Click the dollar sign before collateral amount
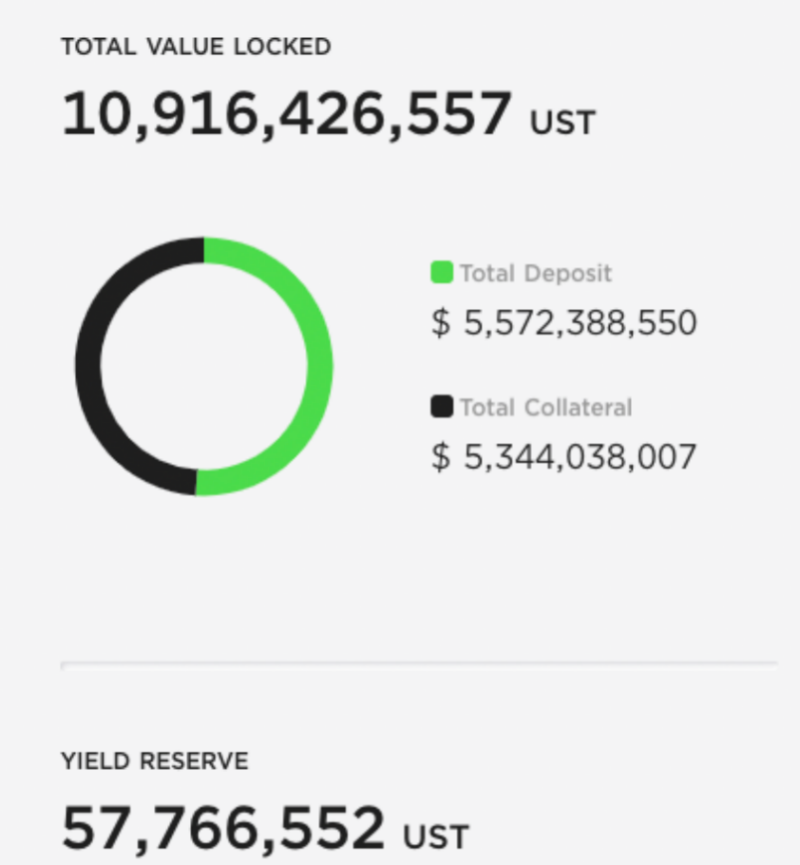The width and height of the screenshot is (800, 865). (x=441, y=457)
